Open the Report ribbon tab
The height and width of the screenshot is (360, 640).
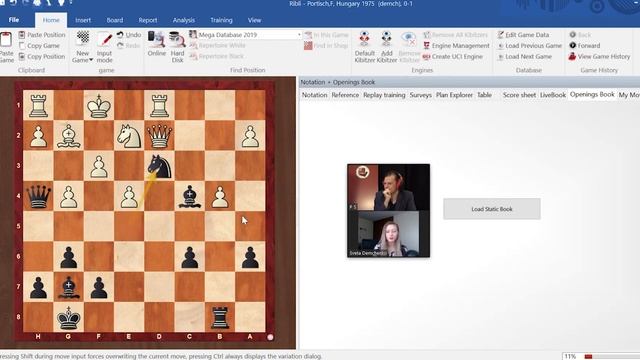[x=148, y=20]
